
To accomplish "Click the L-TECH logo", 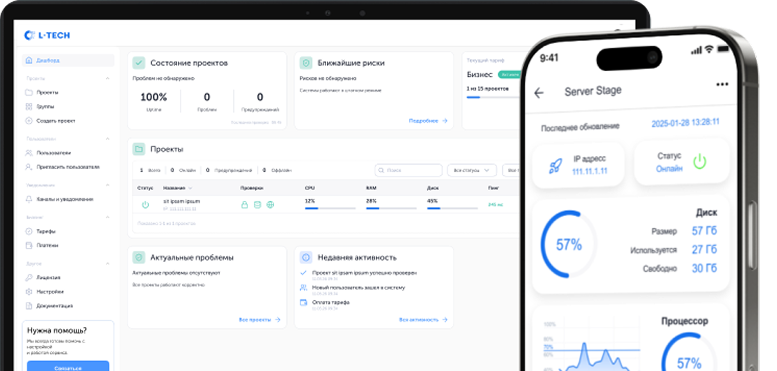I will pos(47,35).
